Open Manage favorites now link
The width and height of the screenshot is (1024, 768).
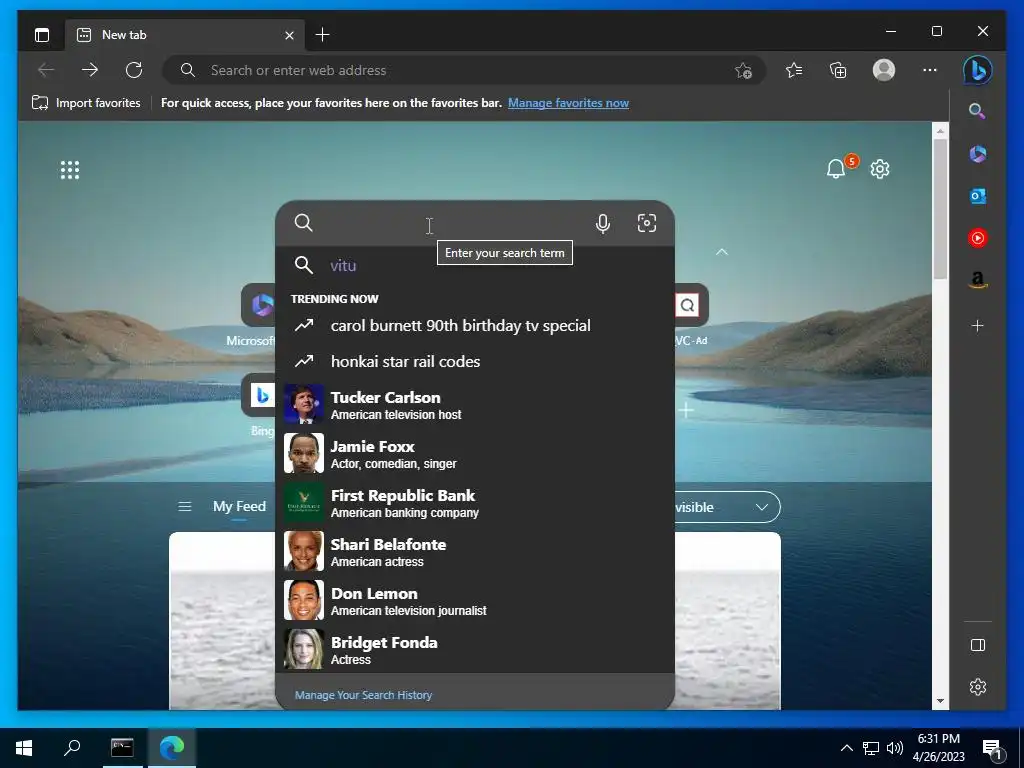[x=568, y=103]
